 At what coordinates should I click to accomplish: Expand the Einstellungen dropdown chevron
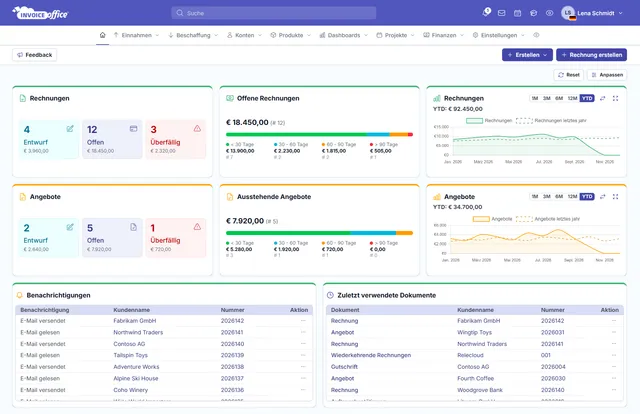(523, 36)
